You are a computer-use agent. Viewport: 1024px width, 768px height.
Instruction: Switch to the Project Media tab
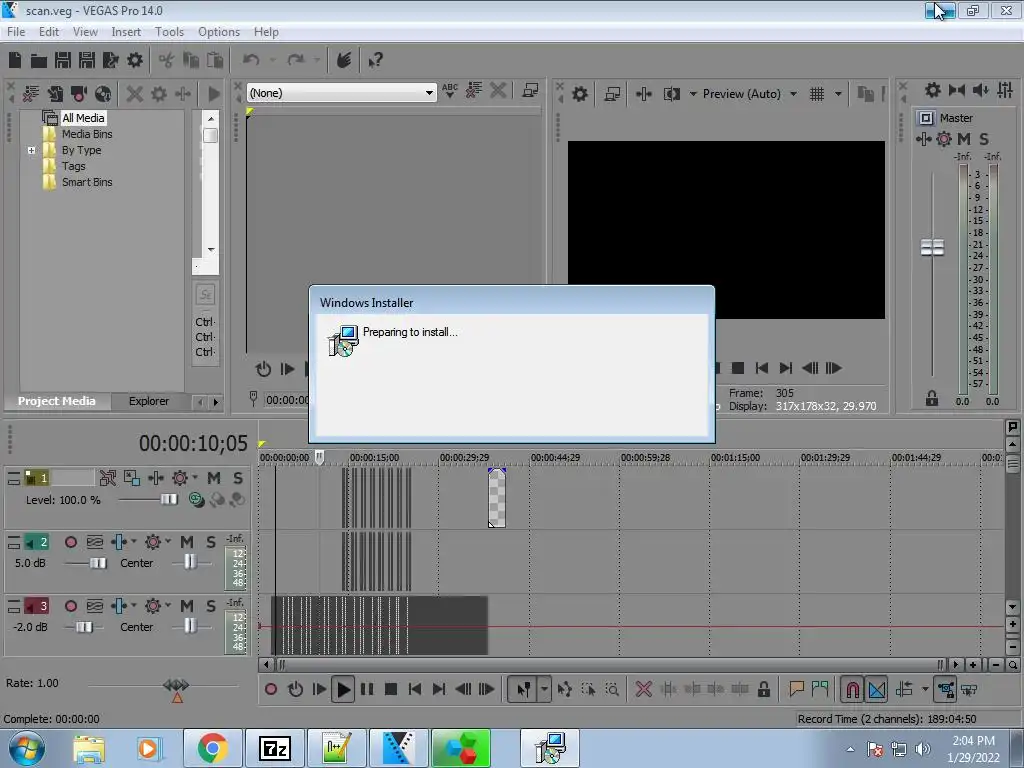click(x=56, y=401)
